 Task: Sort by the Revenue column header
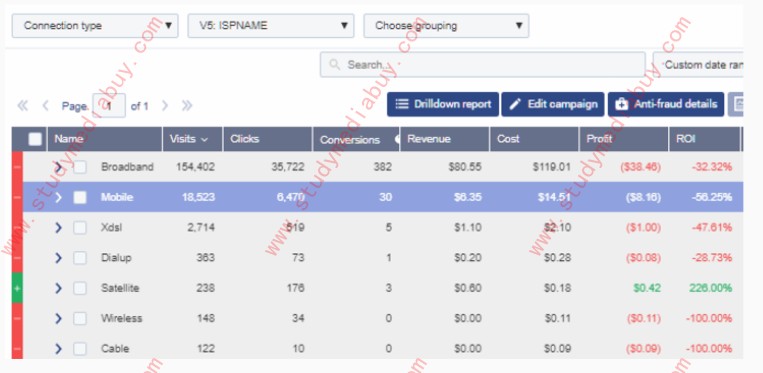click(445, 139)
